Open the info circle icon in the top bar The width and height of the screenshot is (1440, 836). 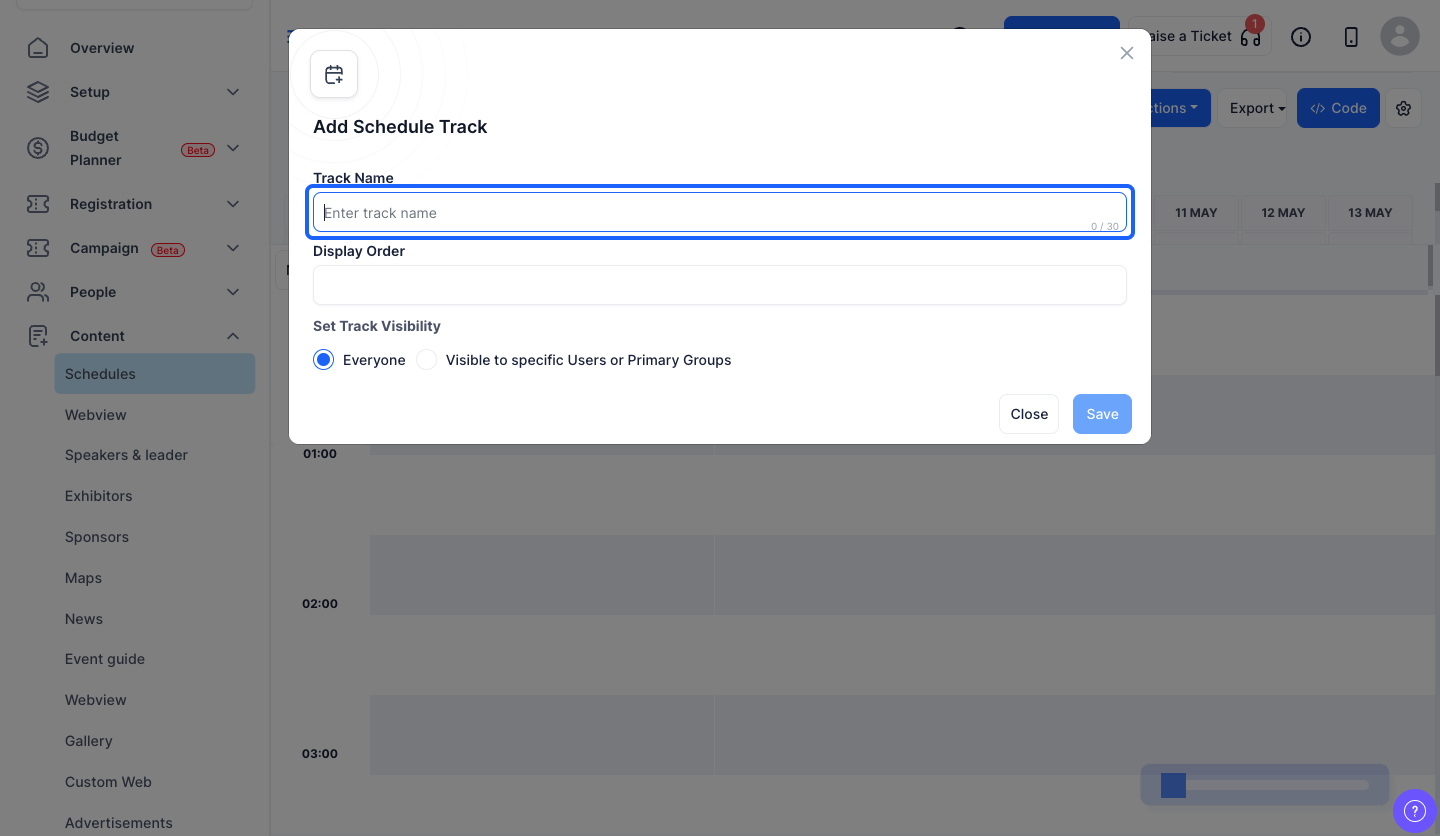coord(1301,37)
